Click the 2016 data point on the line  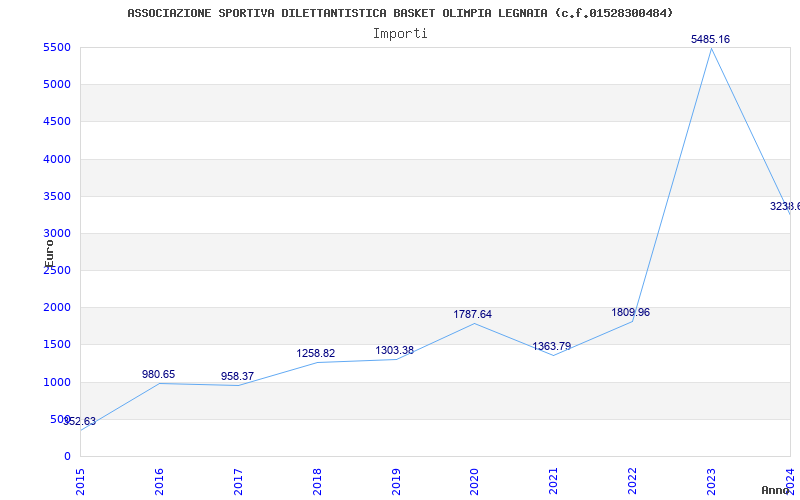[159, 383]
